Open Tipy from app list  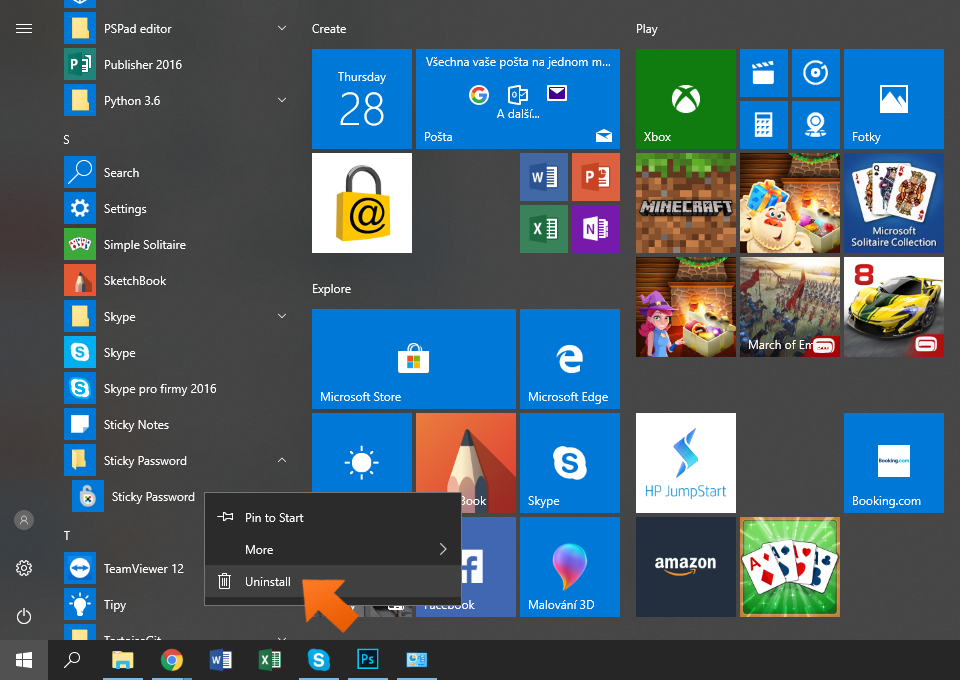coord(133,605)
